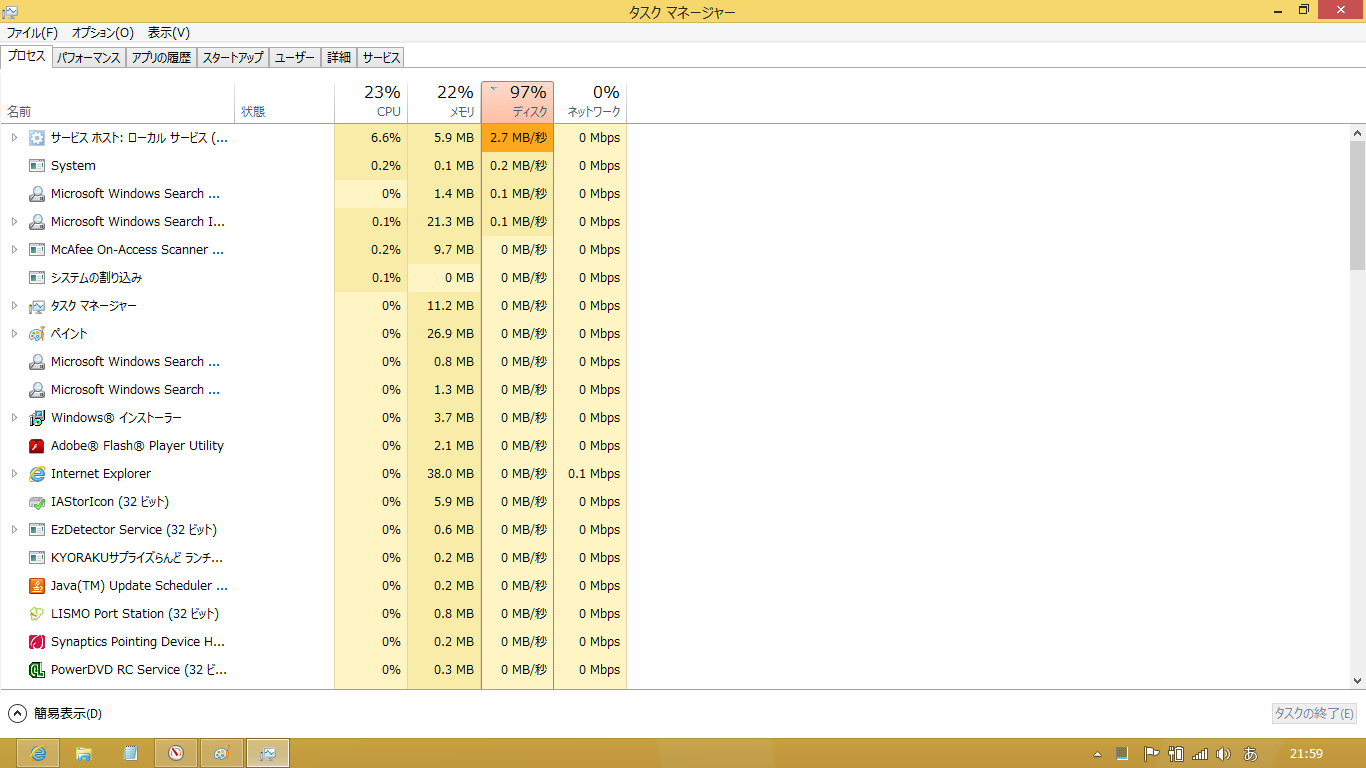Expand the McAfee On-Access Scanner row
The height and width of the screenshot is (768, 1366).
click(x=14, y=250)
